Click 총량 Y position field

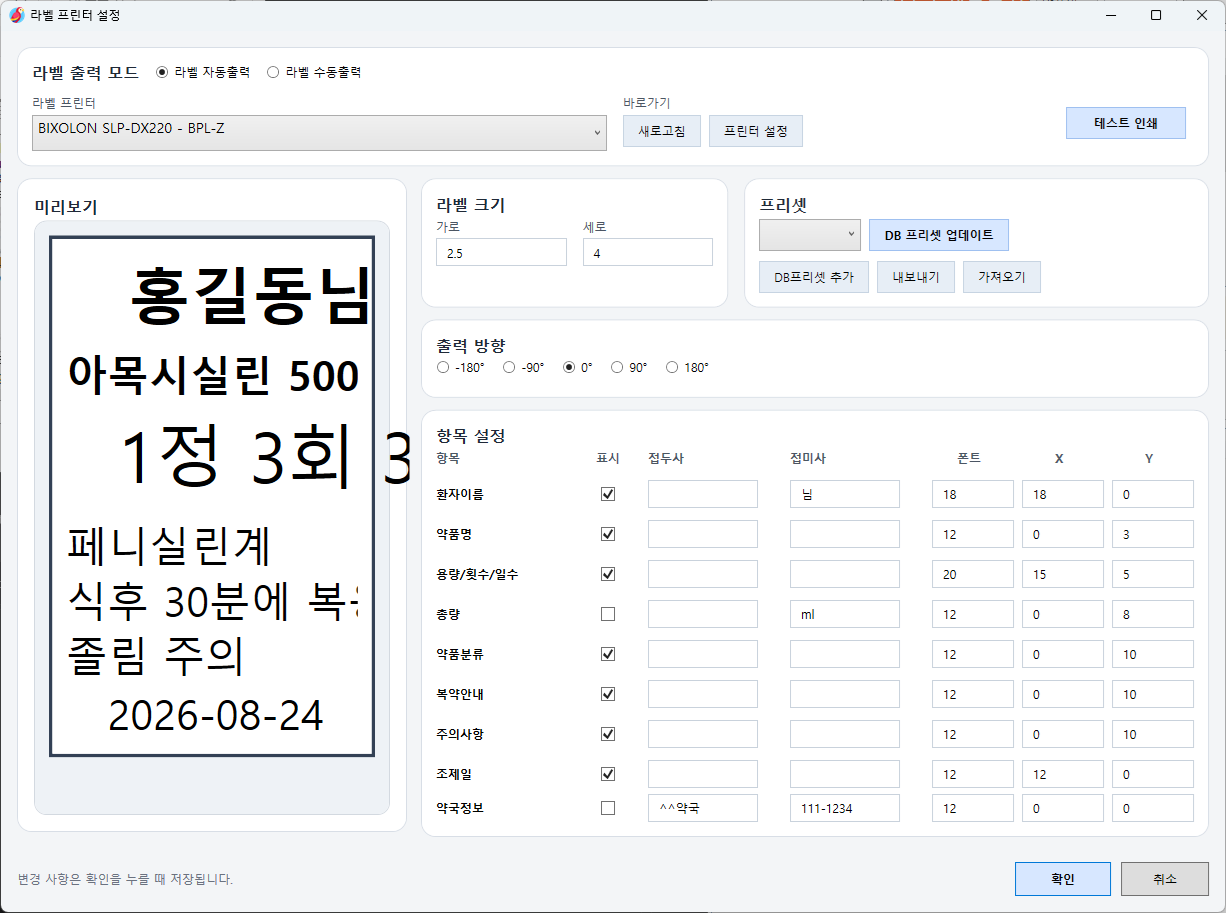coord(1153,614)
